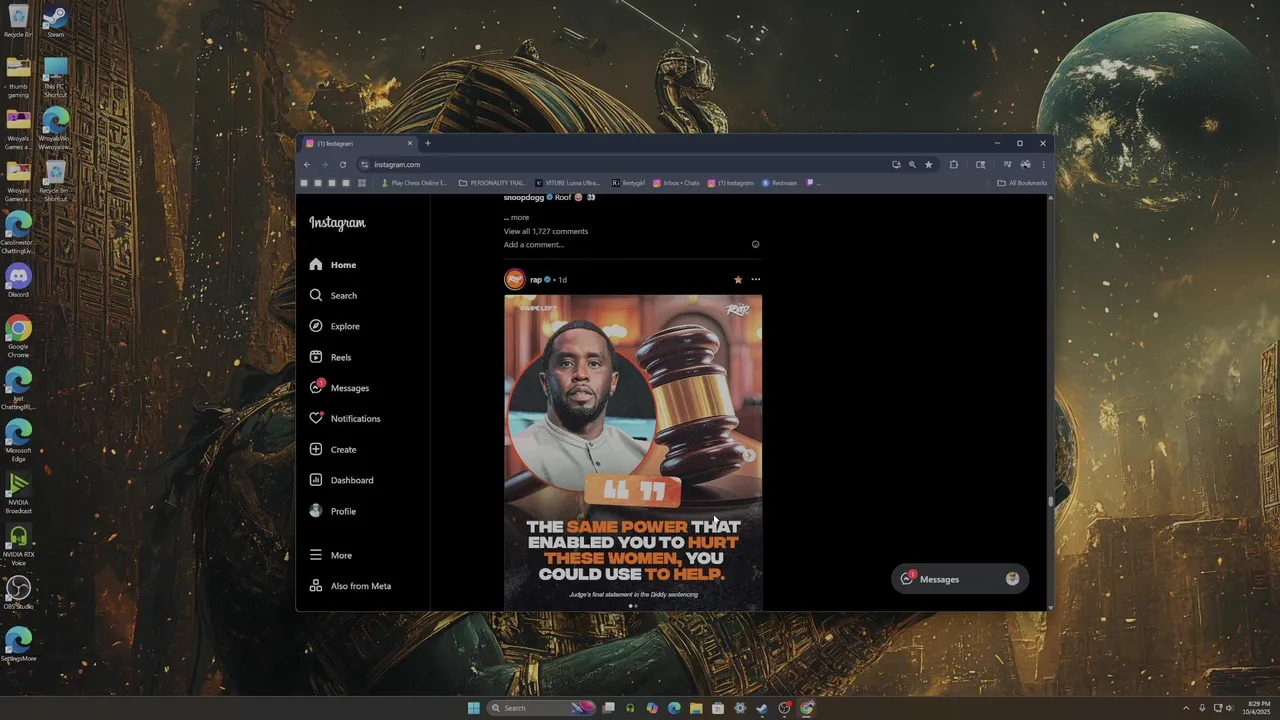Open floating Messages button
The height and width of the screenshot is (720, 1280).
pos(960,579)
